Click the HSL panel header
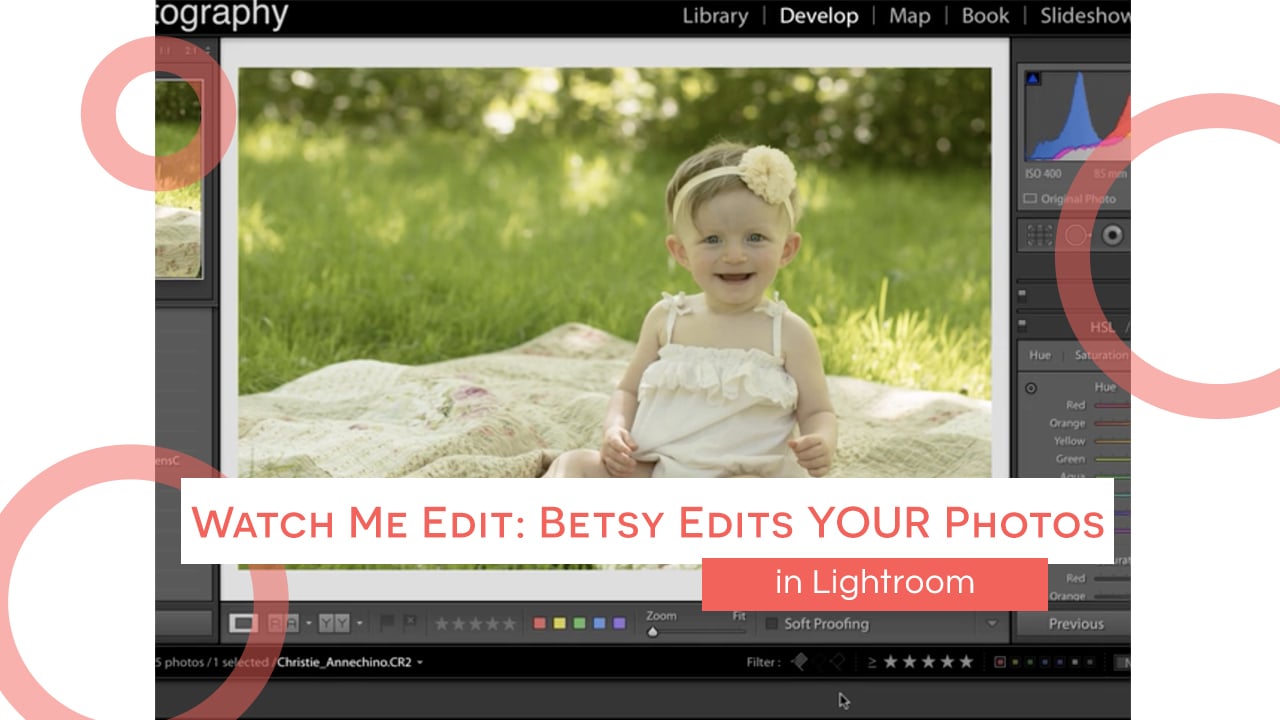The image size is (1280, 720). 1072,326
